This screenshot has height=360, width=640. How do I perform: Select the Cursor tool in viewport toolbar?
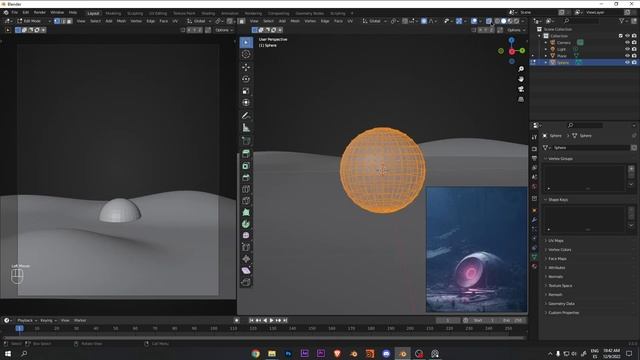pyautogui.click(x=246, y=54)
